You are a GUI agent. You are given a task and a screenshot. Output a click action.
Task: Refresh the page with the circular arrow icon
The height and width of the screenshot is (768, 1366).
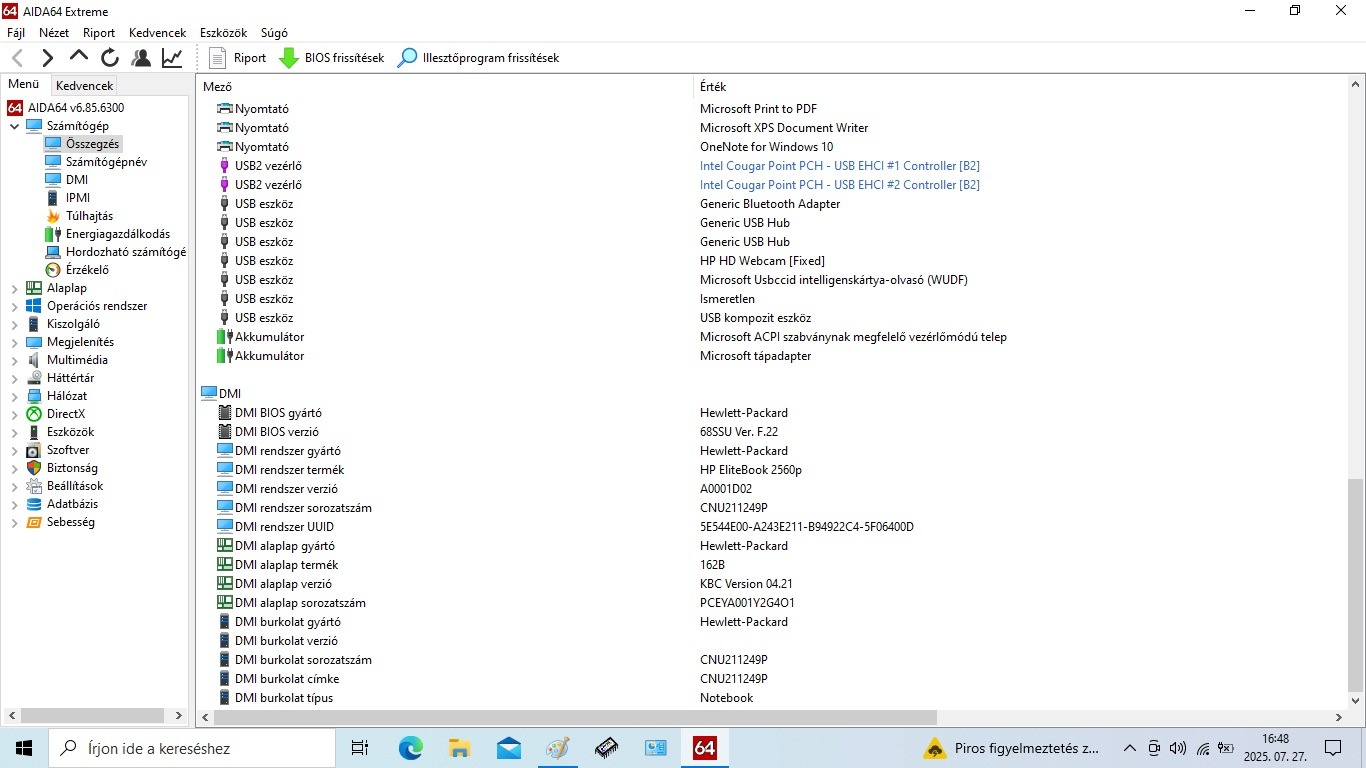tap(110, 58)
